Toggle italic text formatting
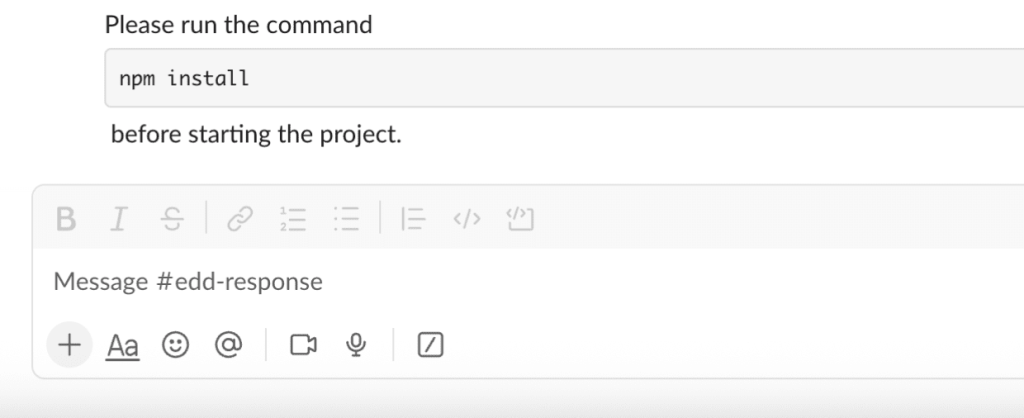1024x418 pixels. click(119, 219)
